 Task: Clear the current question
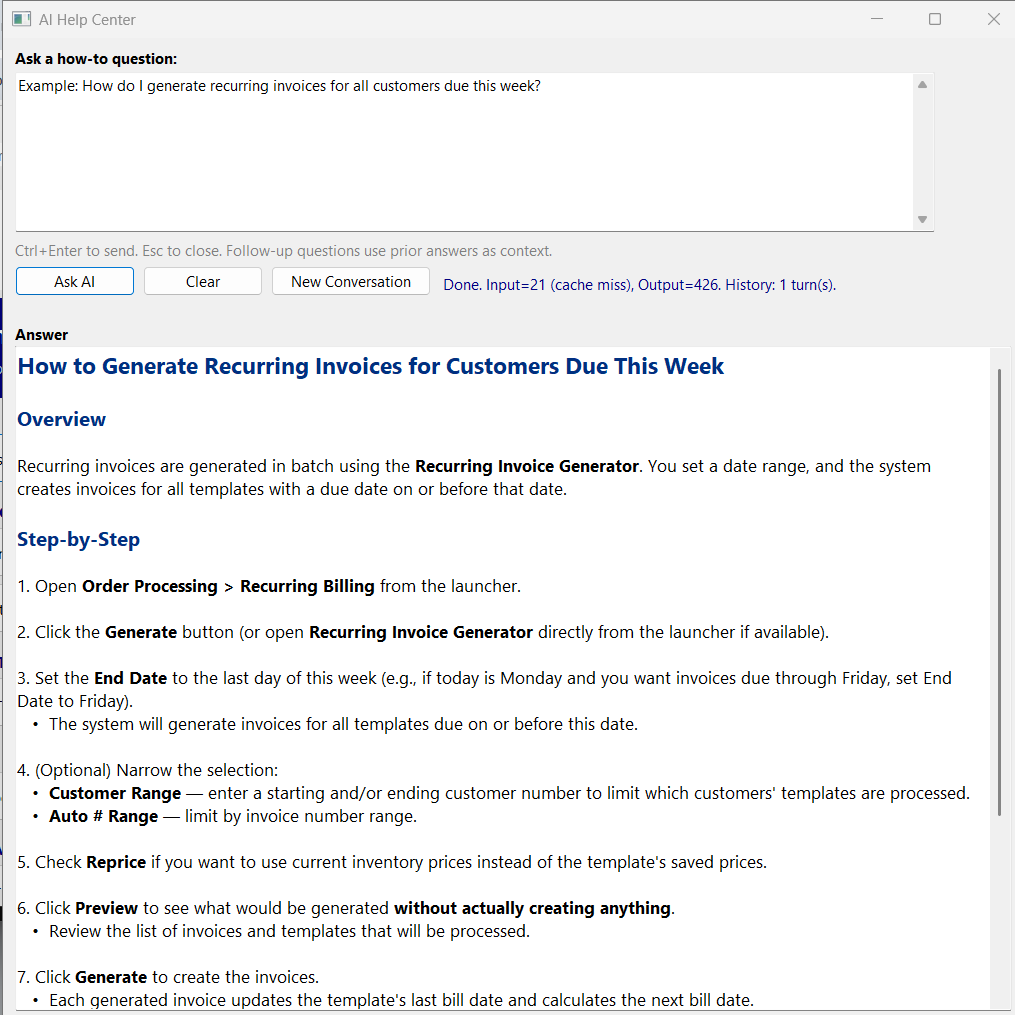tap(202, 281)
